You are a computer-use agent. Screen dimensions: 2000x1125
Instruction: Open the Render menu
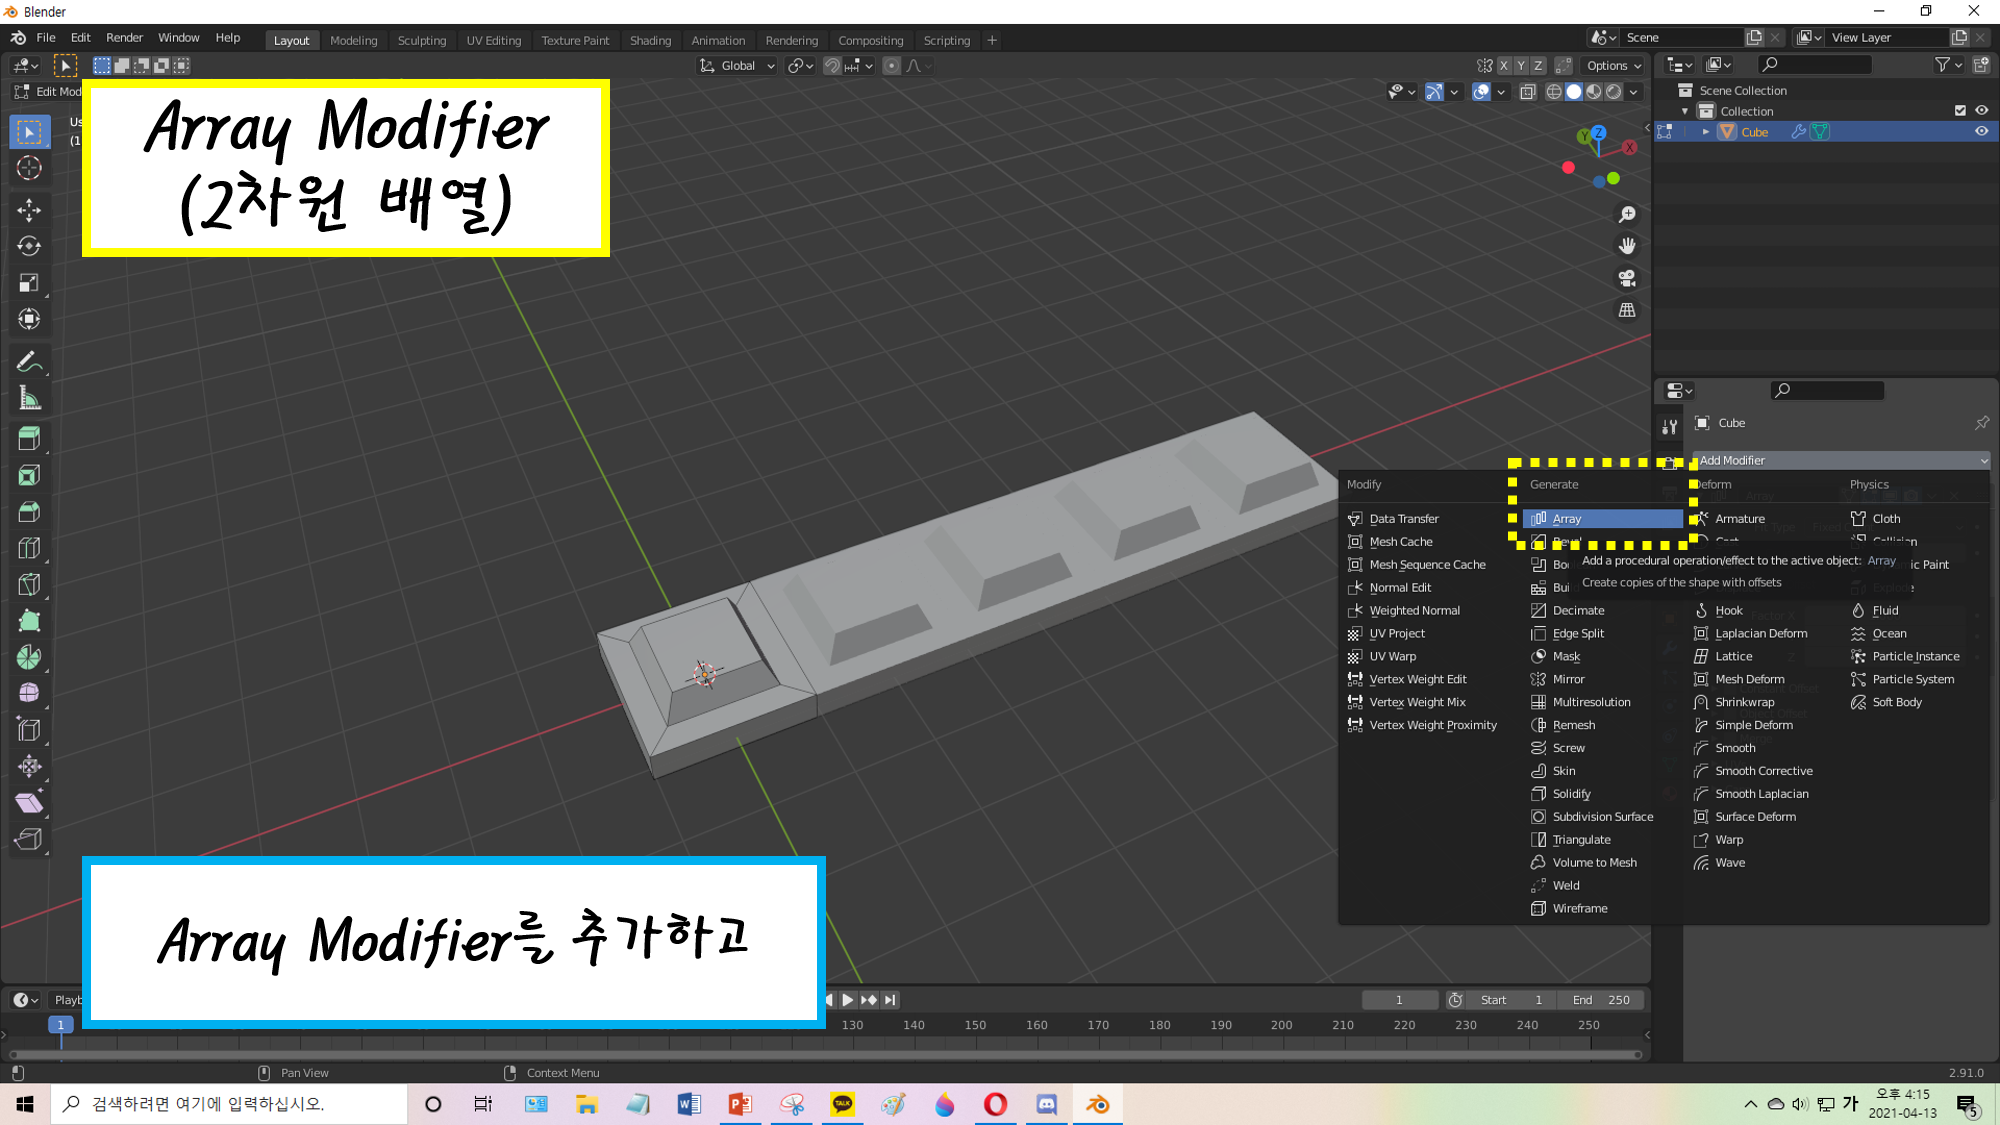tap(124, 37)
